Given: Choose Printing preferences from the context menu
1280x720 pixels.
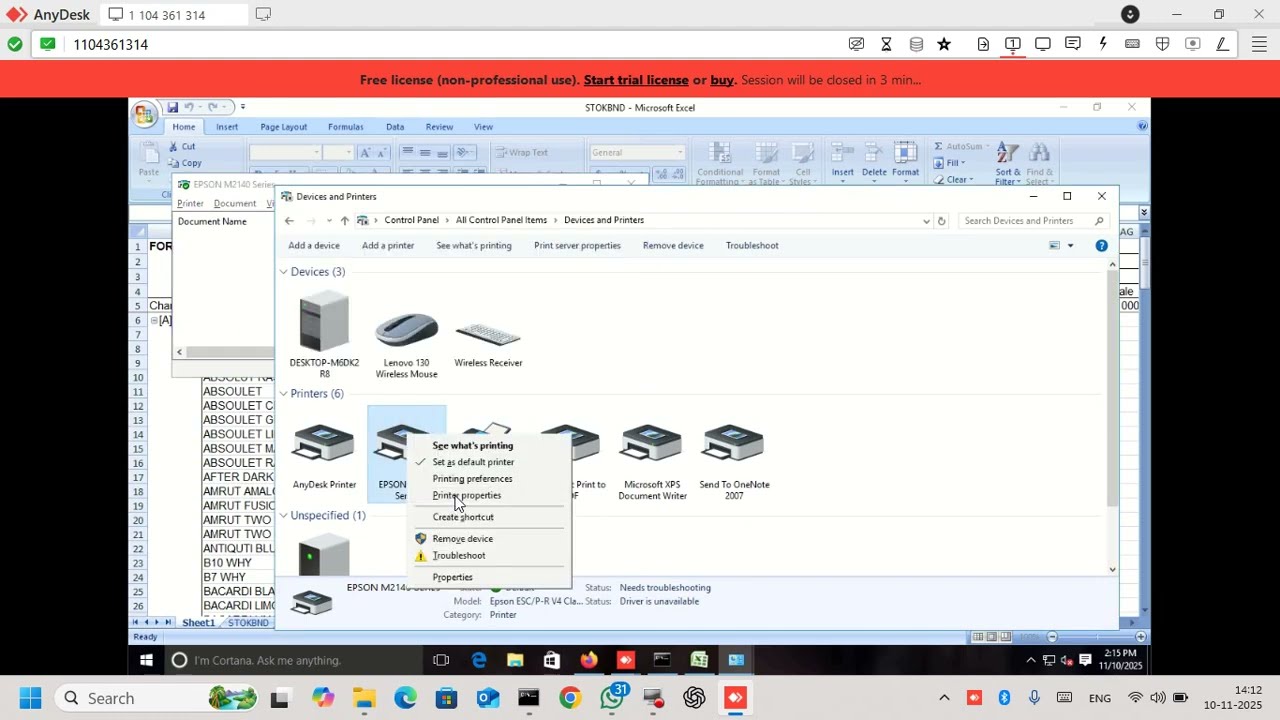Looking at the screenshot, I should [472, 478].
